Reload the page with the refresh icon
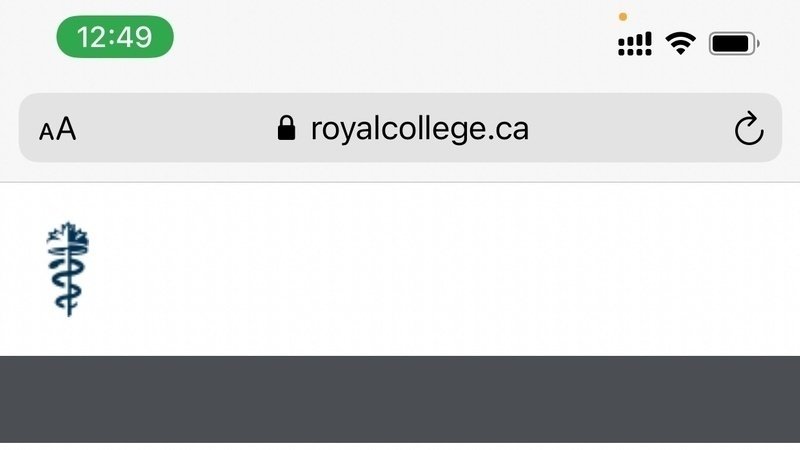Screen dimensions: 800x450 (x=748, y=128)
